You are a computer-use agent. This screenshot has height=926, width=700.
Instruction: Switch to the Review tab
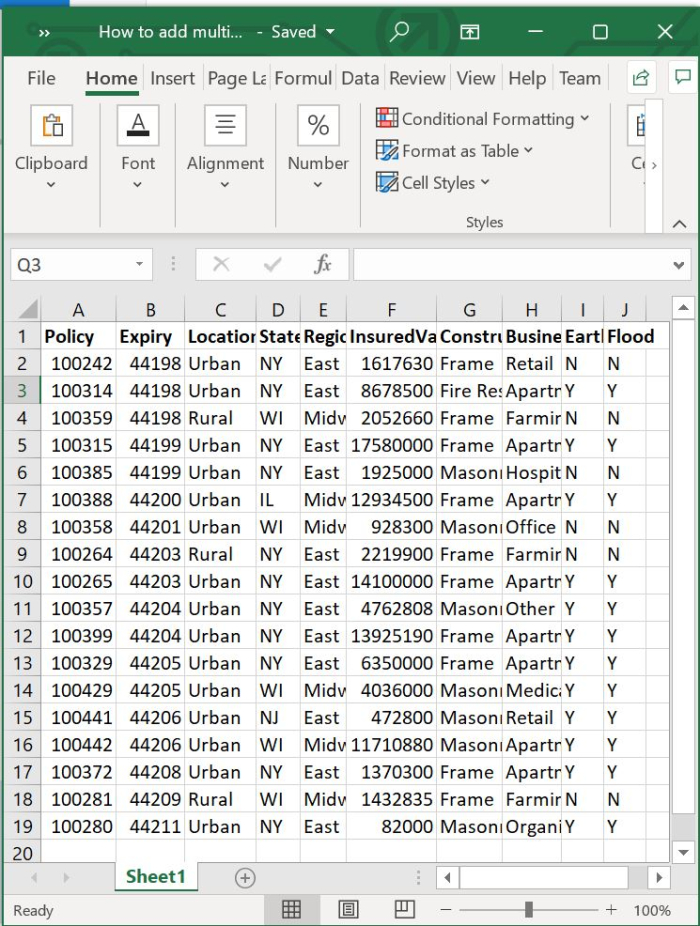[417, 78]
